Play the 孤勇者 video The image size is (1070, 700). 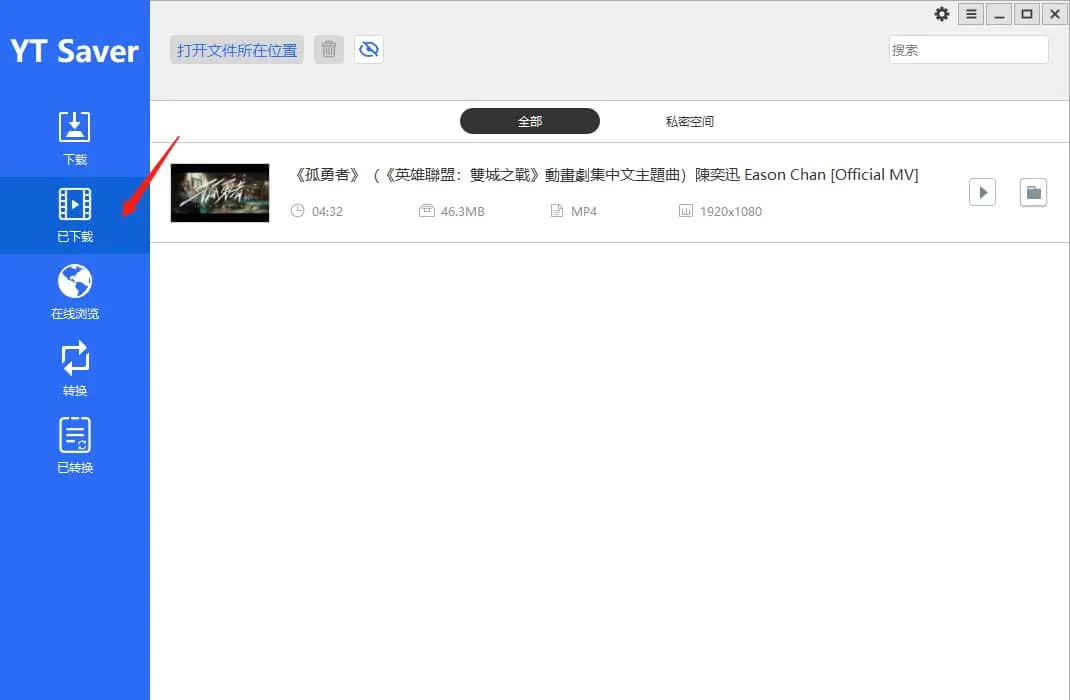(x=982, y=192)
